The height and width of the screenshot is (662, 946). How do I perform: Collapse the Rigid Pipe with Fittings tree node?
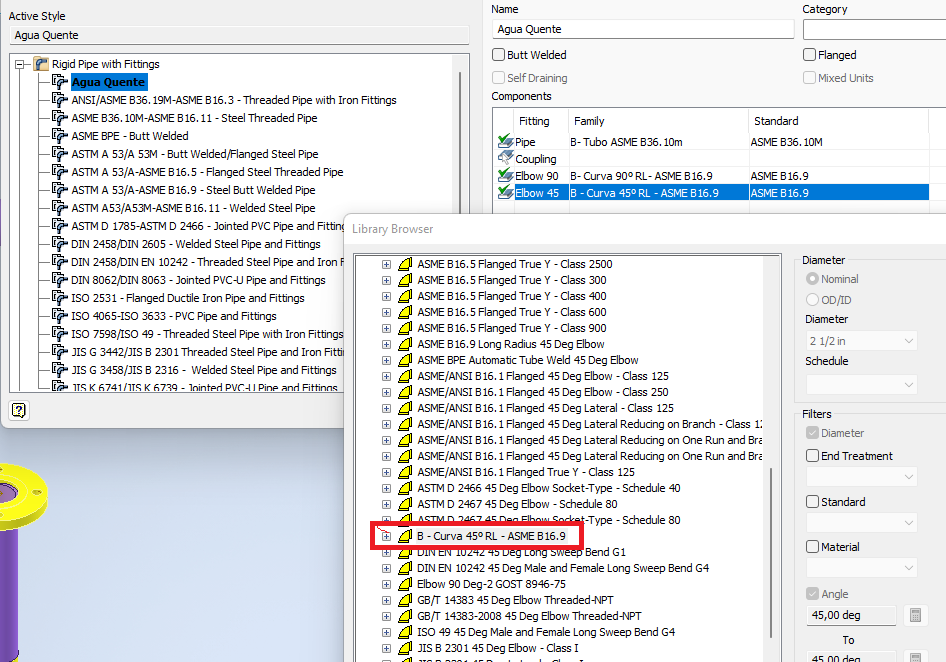pos(20,64)
